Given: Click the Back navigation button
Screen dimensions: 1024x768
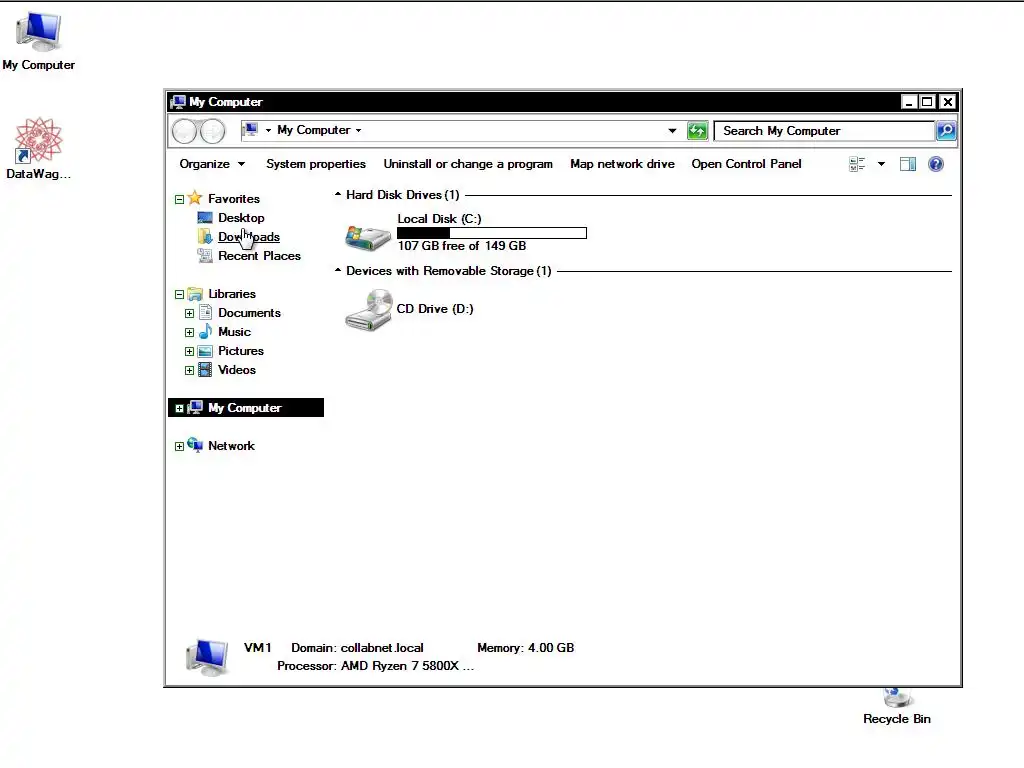Looking at the screenshot, I should pos(184,131).
